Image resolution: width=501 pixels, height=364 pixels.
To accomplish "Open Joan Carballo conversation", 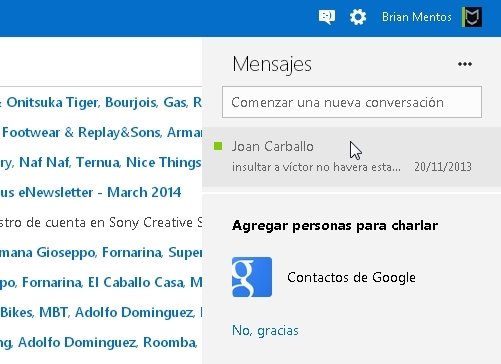I will 351,156.
